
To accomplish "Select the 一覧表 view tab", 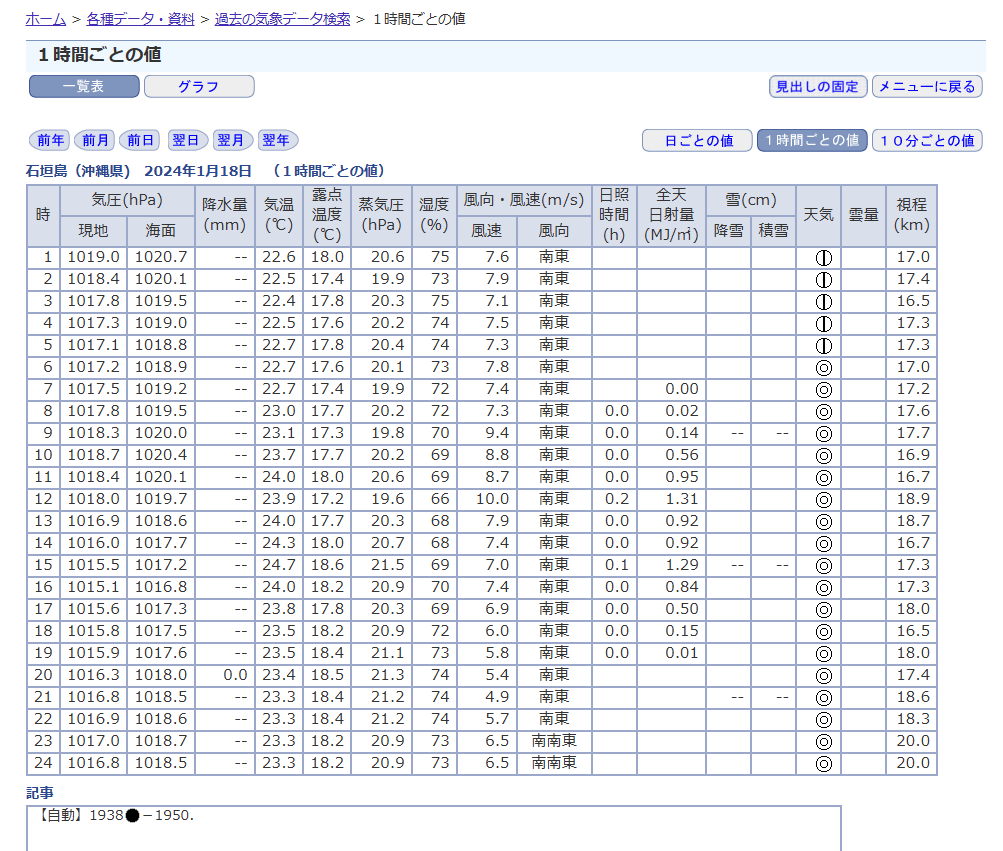I will click(x=84, y=87).
